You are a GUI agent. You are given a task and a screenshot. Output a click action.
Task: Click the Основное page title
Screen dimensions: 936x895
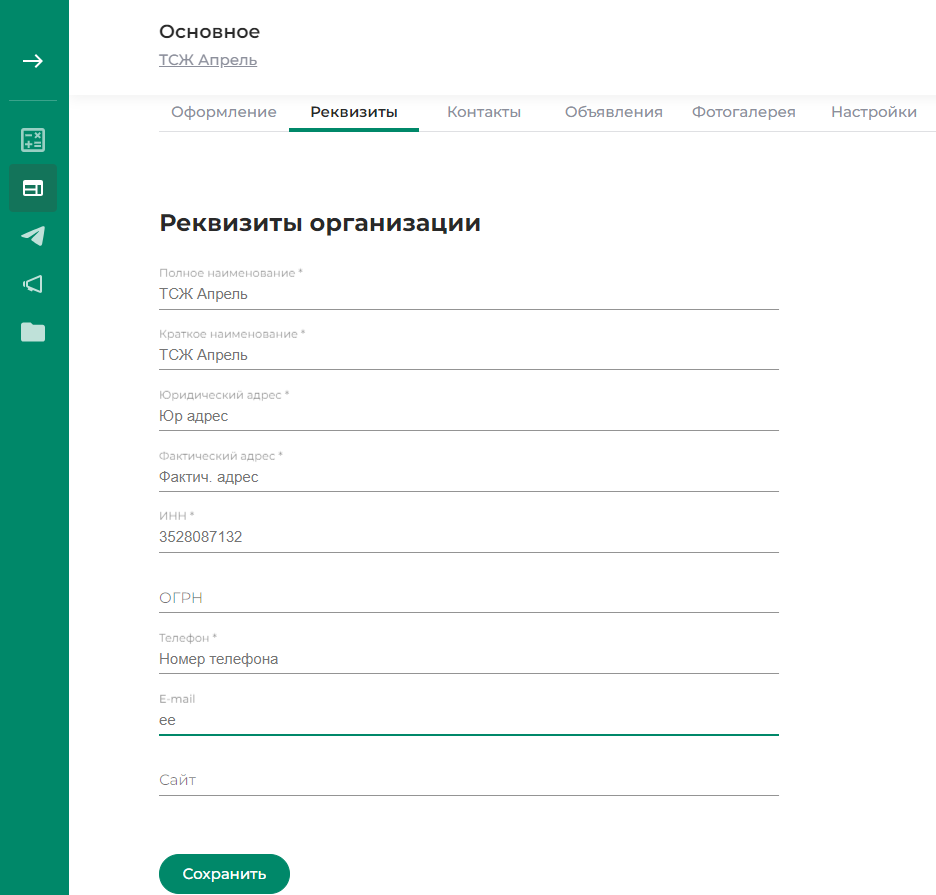(x=210, y=32)
